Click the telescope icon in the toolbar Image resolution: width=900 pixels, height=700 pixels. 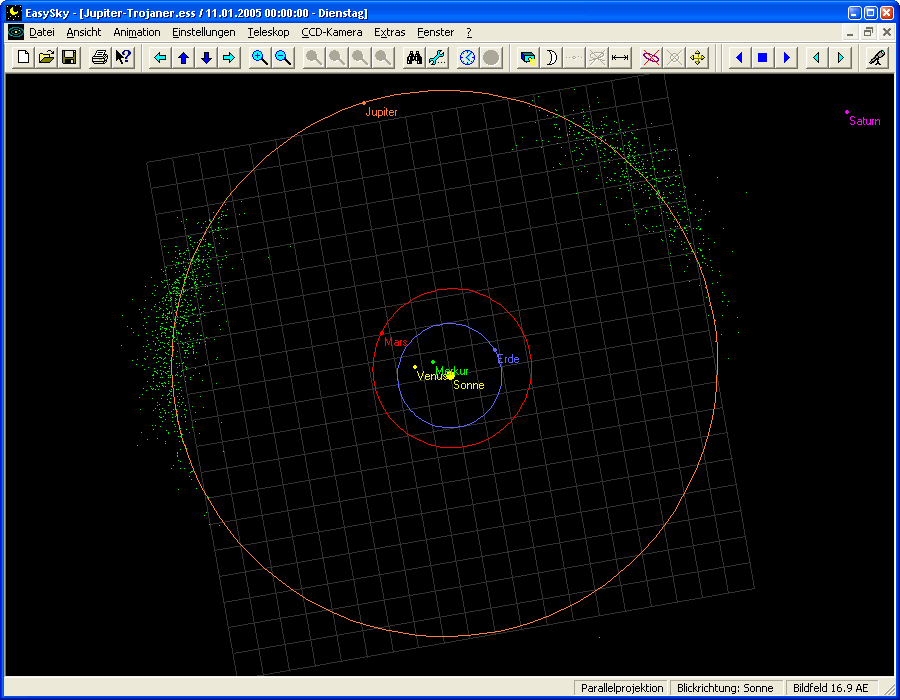[x=876, y=58]
